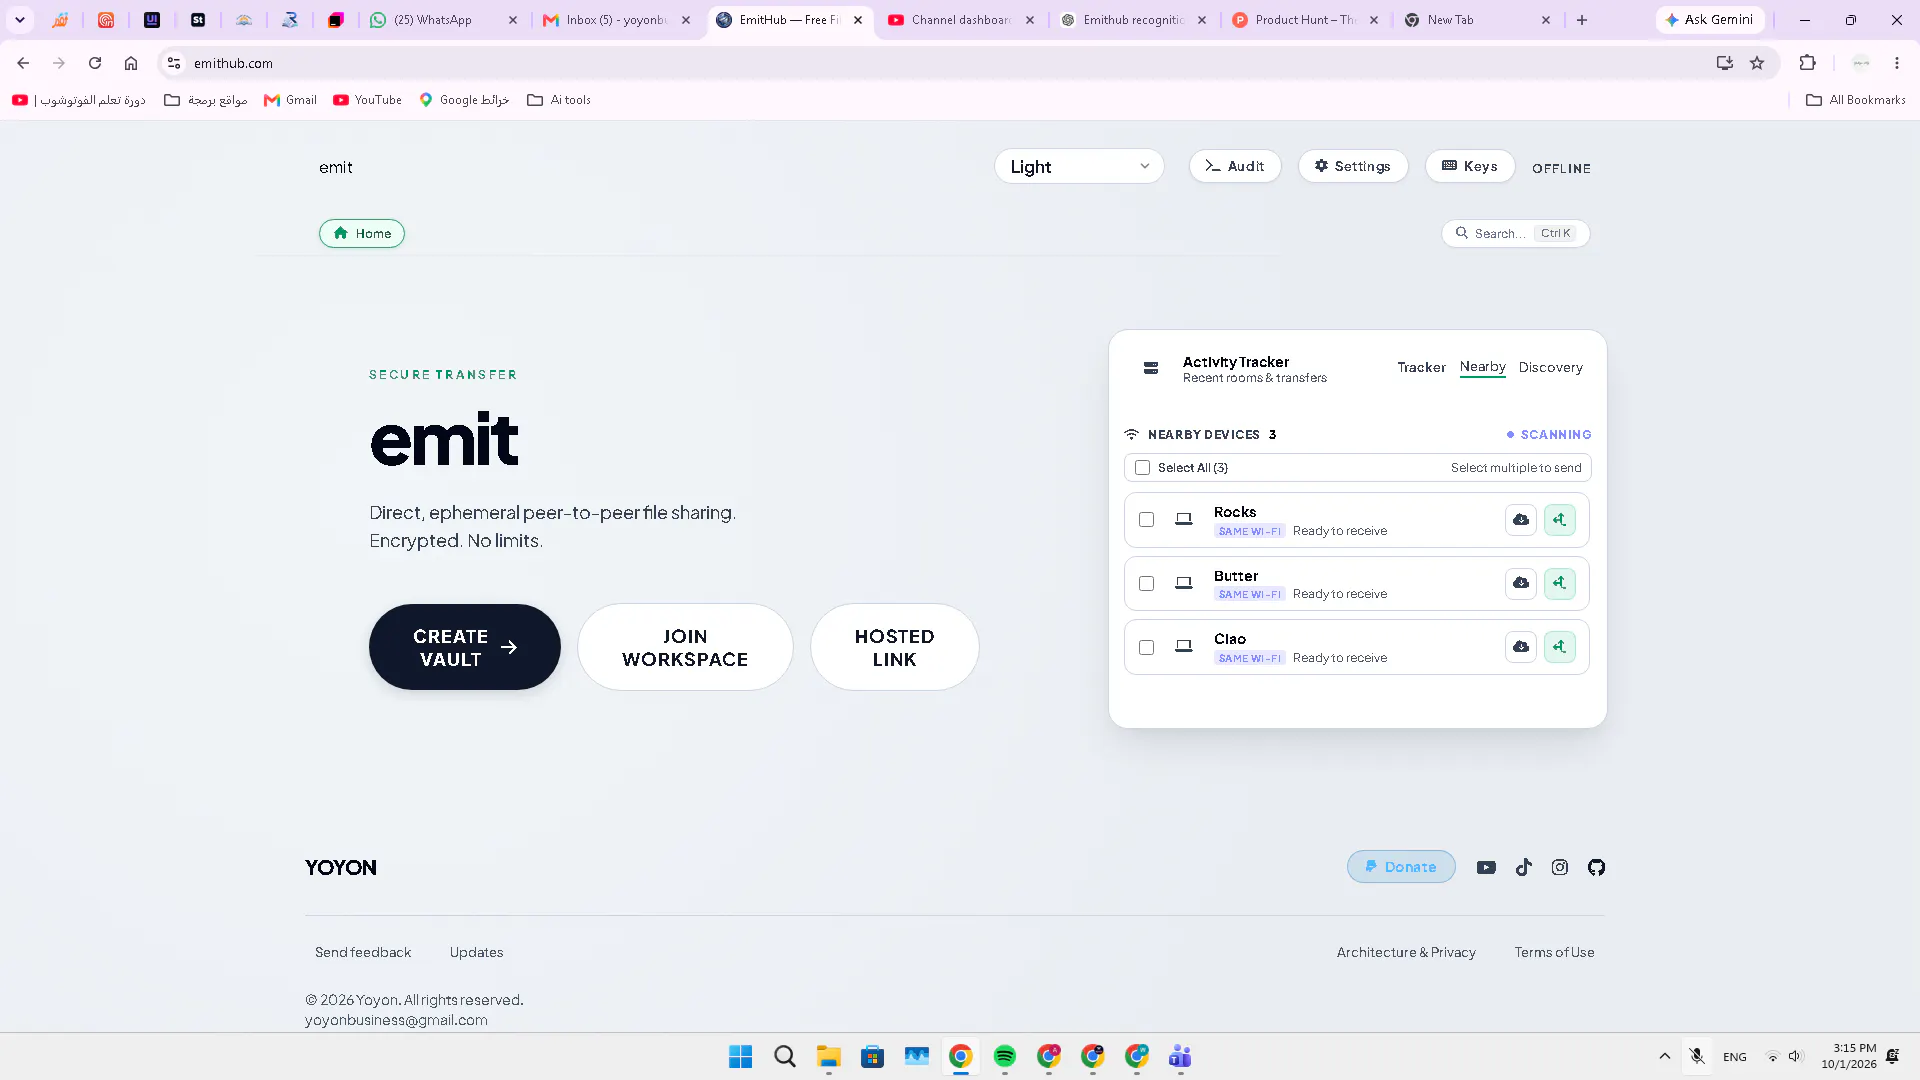Open Architecture & Privacy link
The height and width of the screenshot is (1080, 1920).
click(x=1406, y=952)
